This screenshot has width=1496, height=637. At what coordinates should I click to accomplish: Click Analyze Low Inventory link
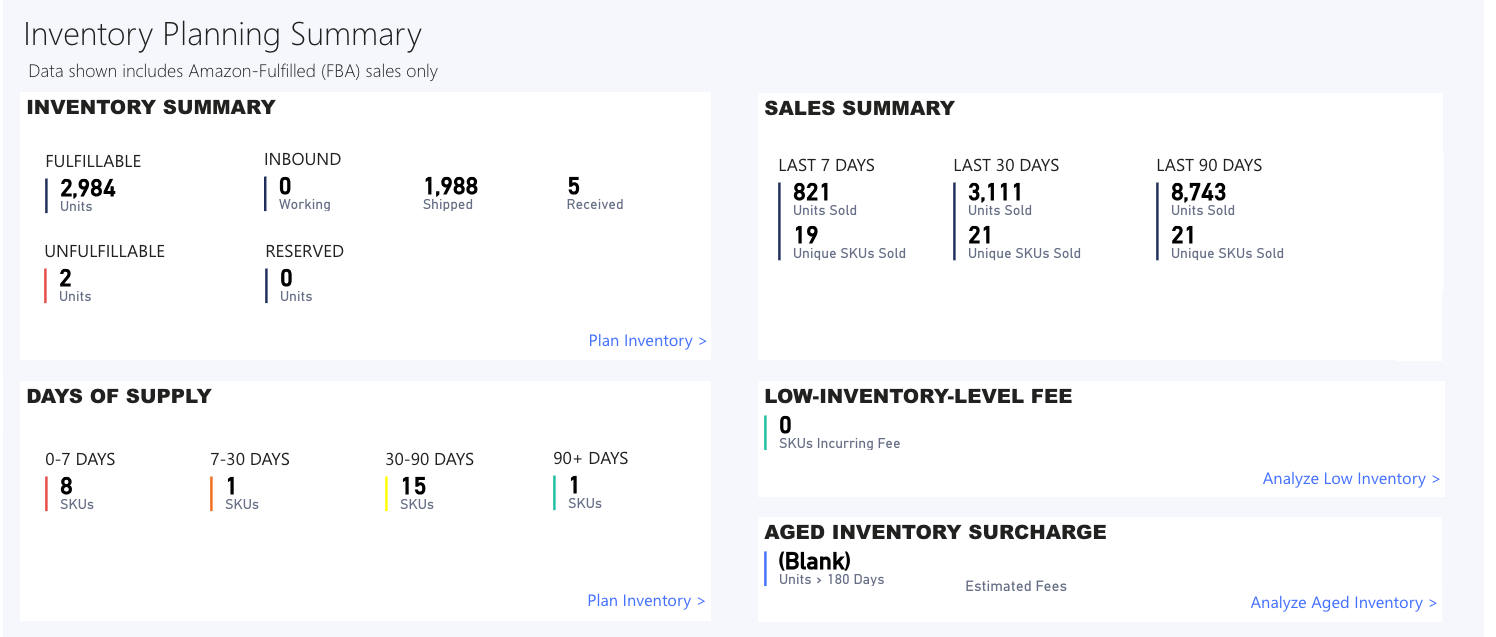click(1351, 479)
